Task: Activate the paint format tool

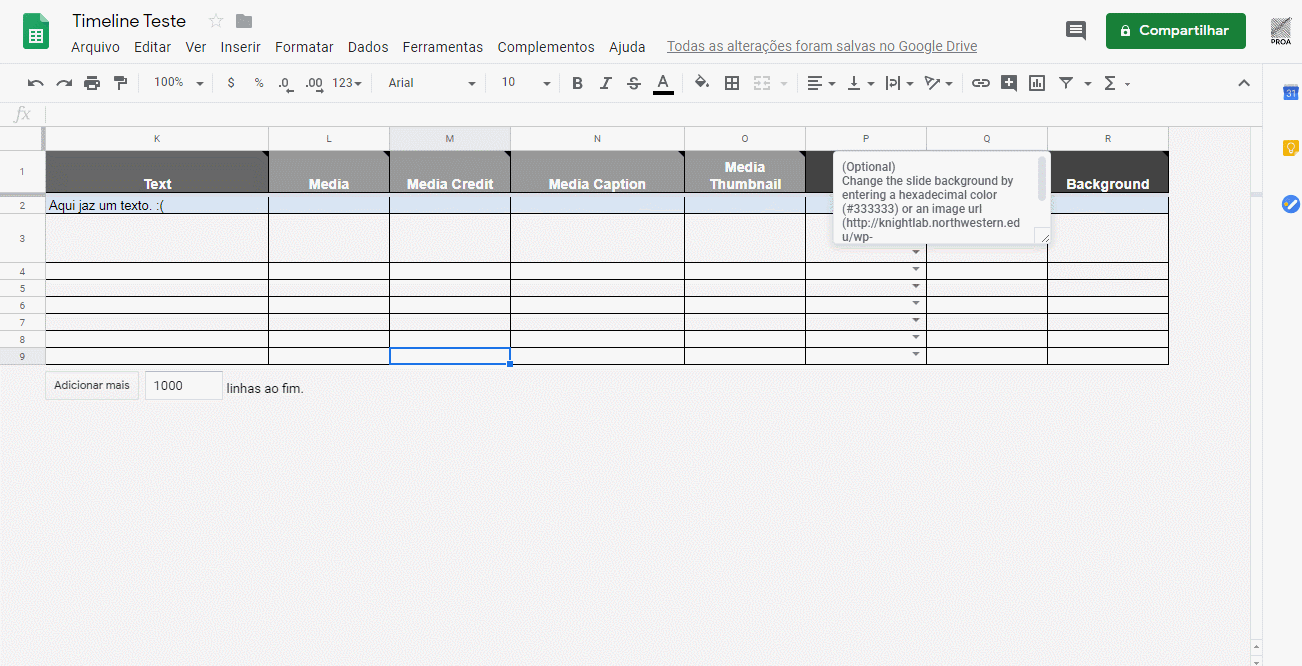Action: [120, 83]
